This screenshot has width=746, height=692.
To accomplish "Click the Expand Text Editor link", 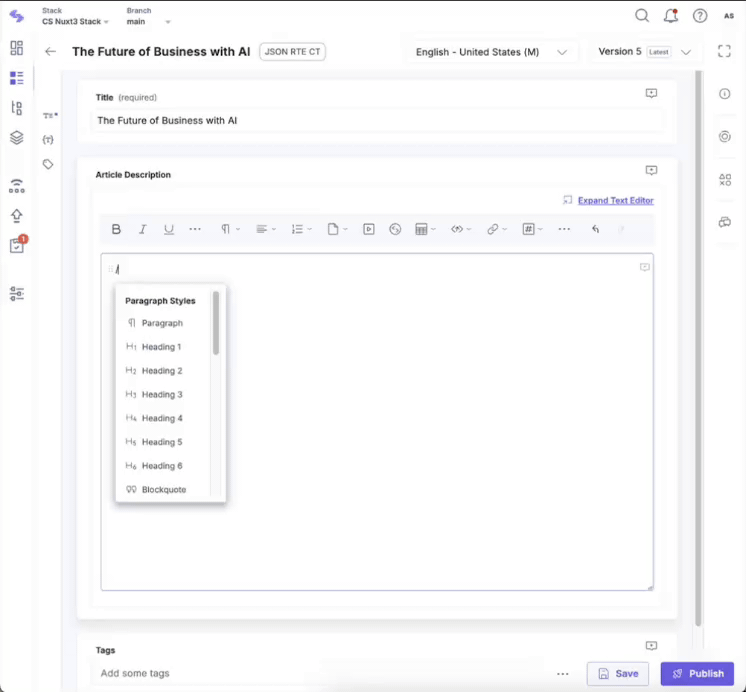I will (616, 200).
